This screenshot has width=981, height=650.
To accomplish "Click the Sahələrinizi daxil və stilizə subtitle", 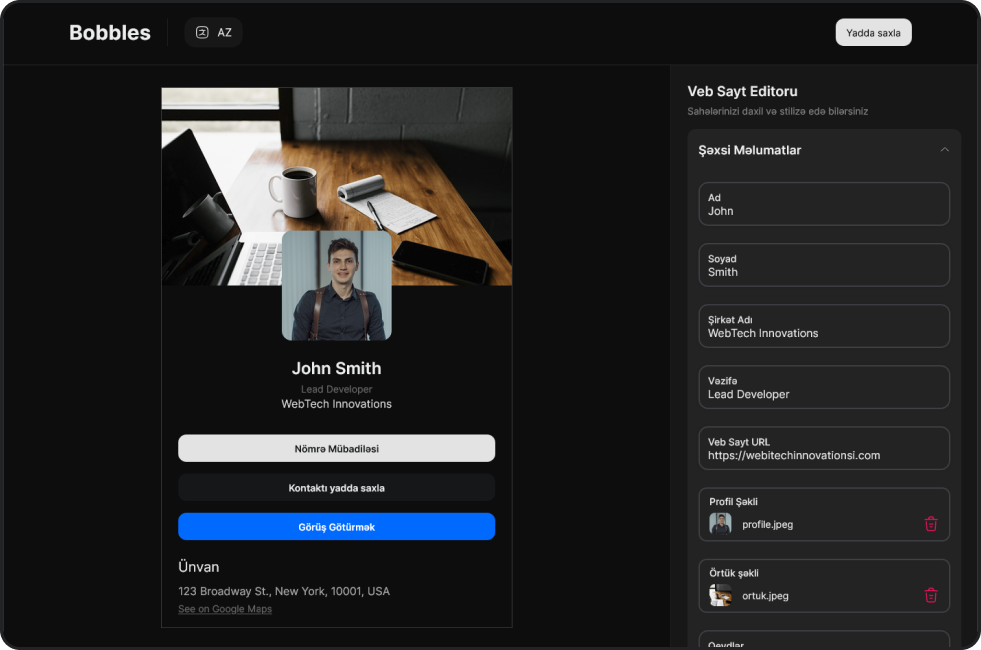I will 778,111.
